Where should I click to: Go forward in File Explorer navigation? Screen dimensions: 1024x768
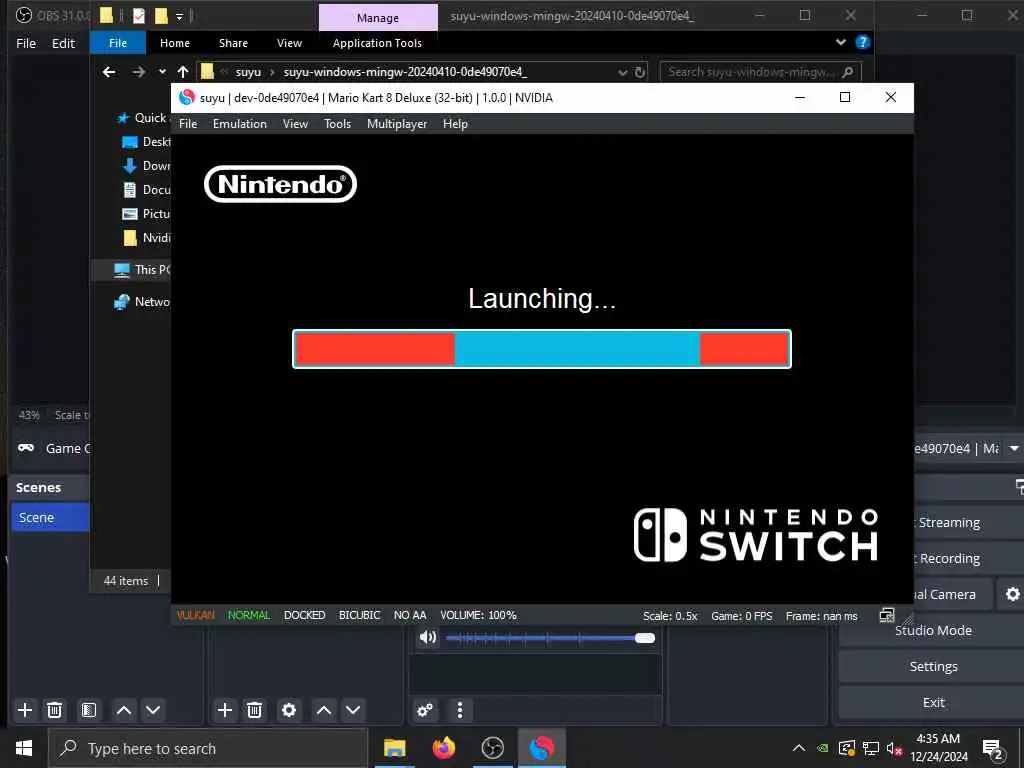(x=138, y=72)
